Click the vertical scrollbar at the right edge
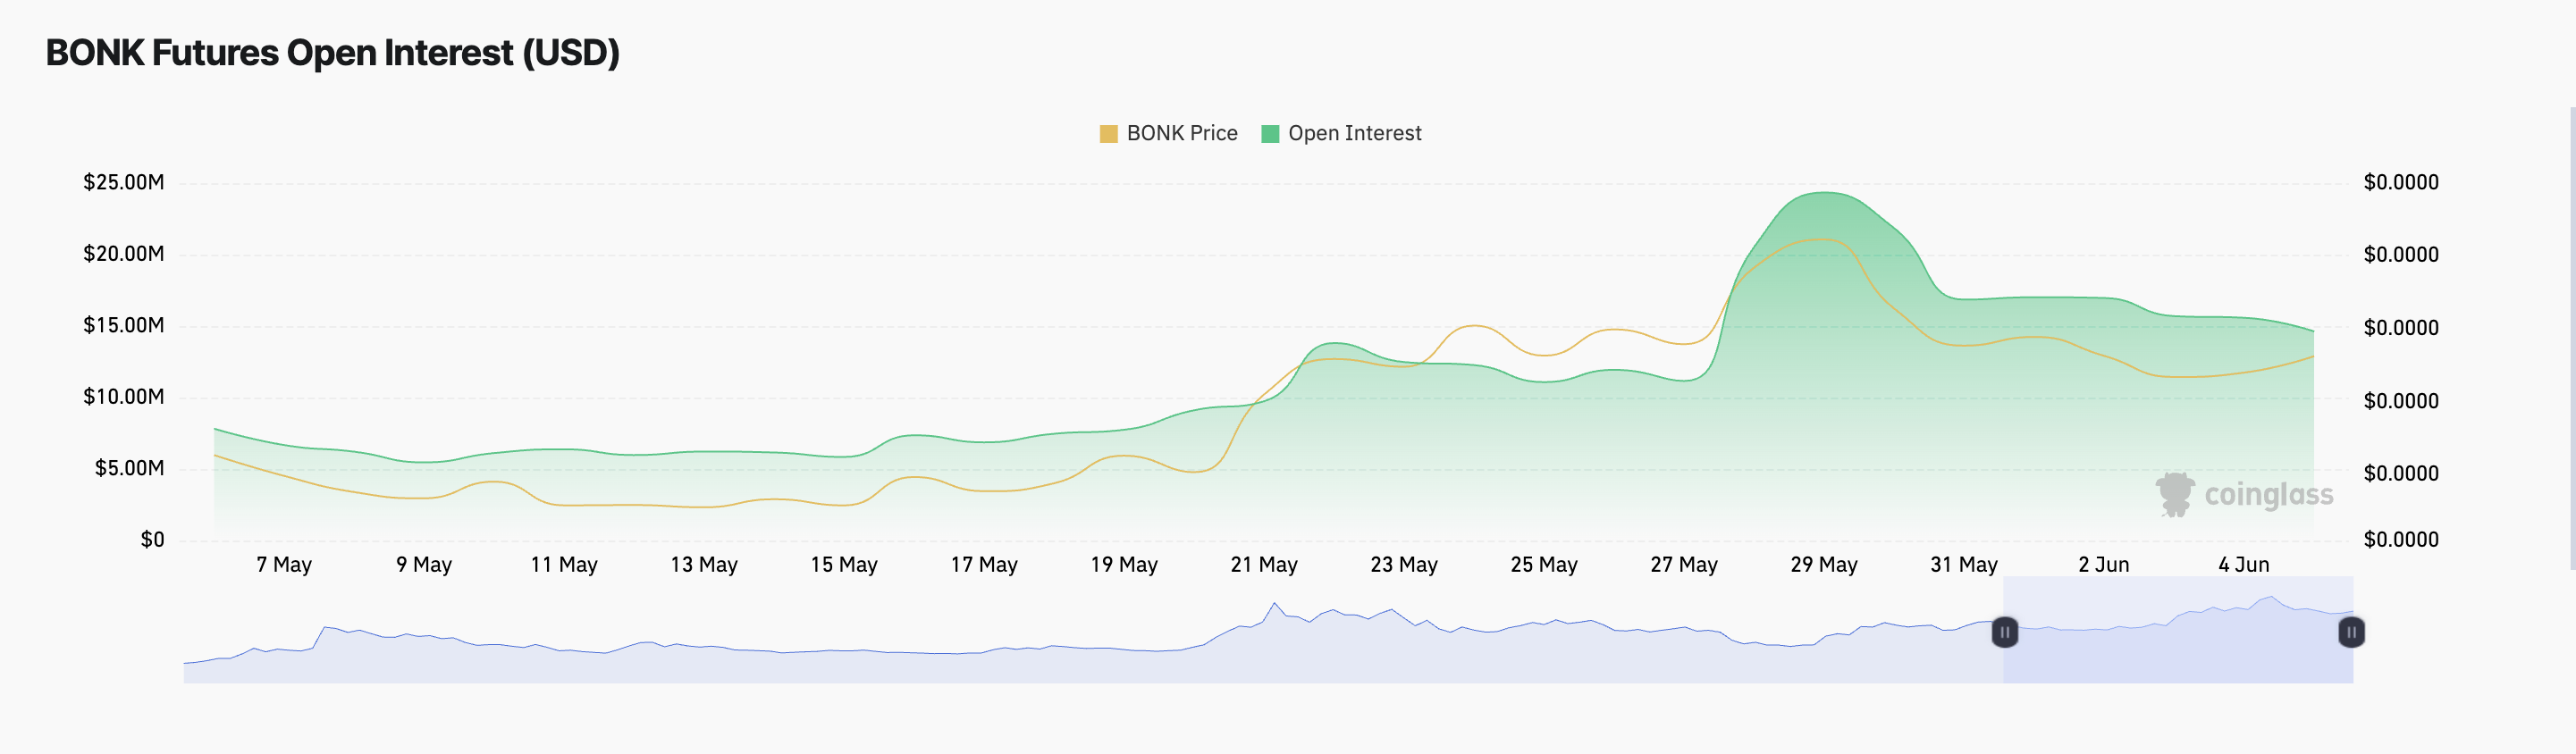The image size is (2576, 754). (x=2572, y=338)
